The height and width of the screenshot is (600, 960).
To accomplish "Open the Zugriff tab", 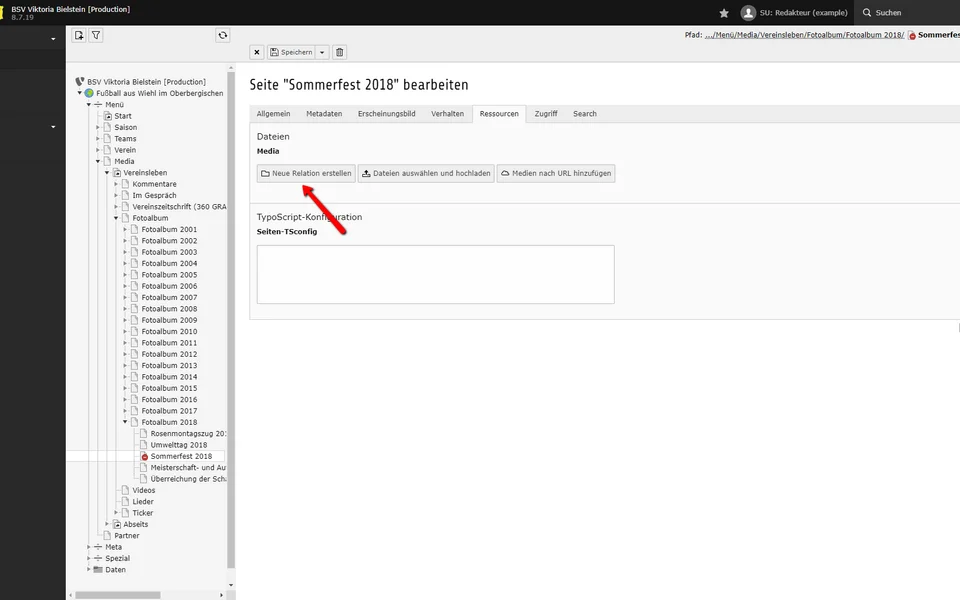I will pos(546,114).
